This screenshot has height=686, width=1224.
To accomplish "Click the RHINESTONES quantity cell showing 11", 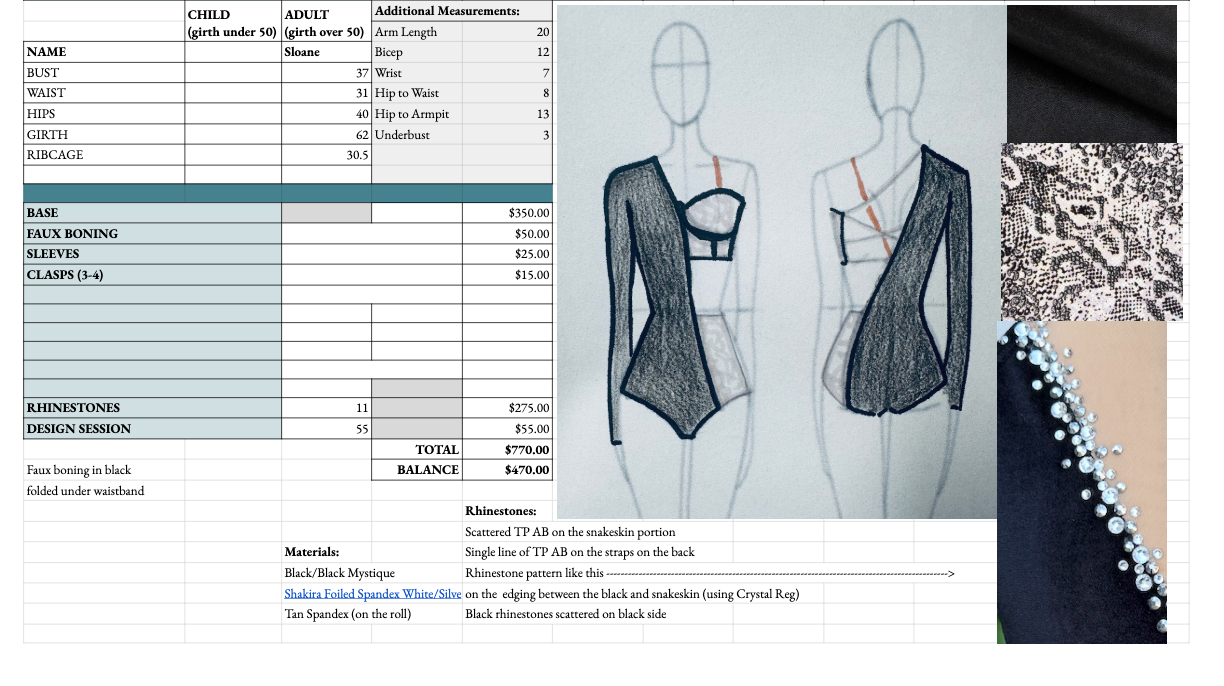I will 326,408.
